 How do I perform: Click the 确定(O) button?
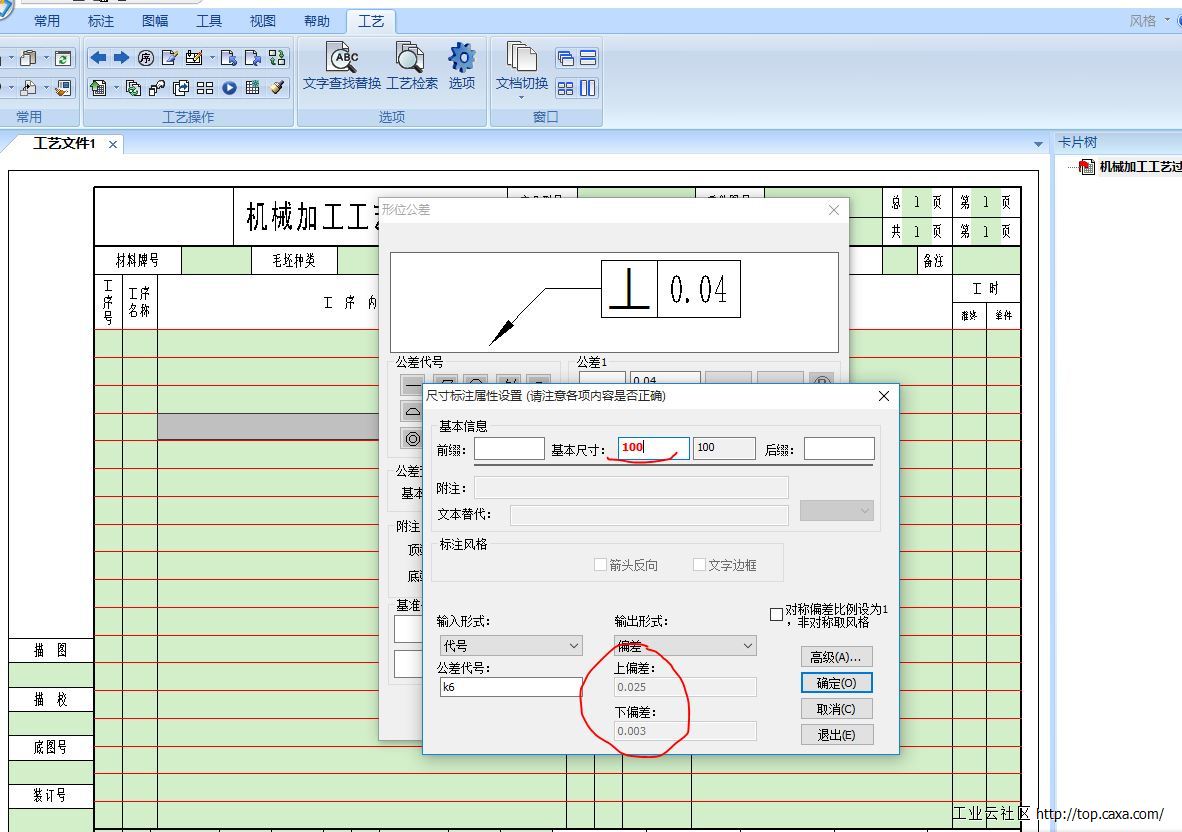[836, 683]
